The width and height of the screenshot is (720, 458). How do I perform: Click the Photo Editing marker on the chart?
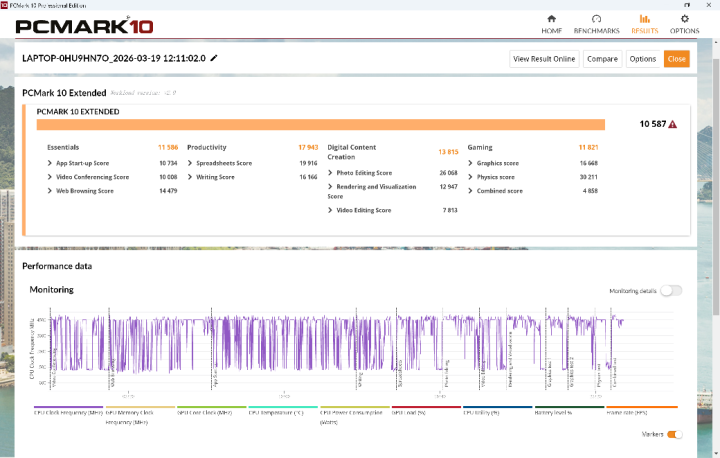click(x=446, y=373)
